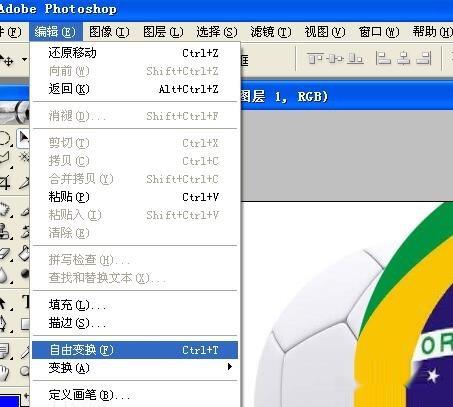The height and width of the screenshot is (407, 453).
Task: Open the 帮助(H) menu
Action: pyautogui.click(x=432, y=32)
